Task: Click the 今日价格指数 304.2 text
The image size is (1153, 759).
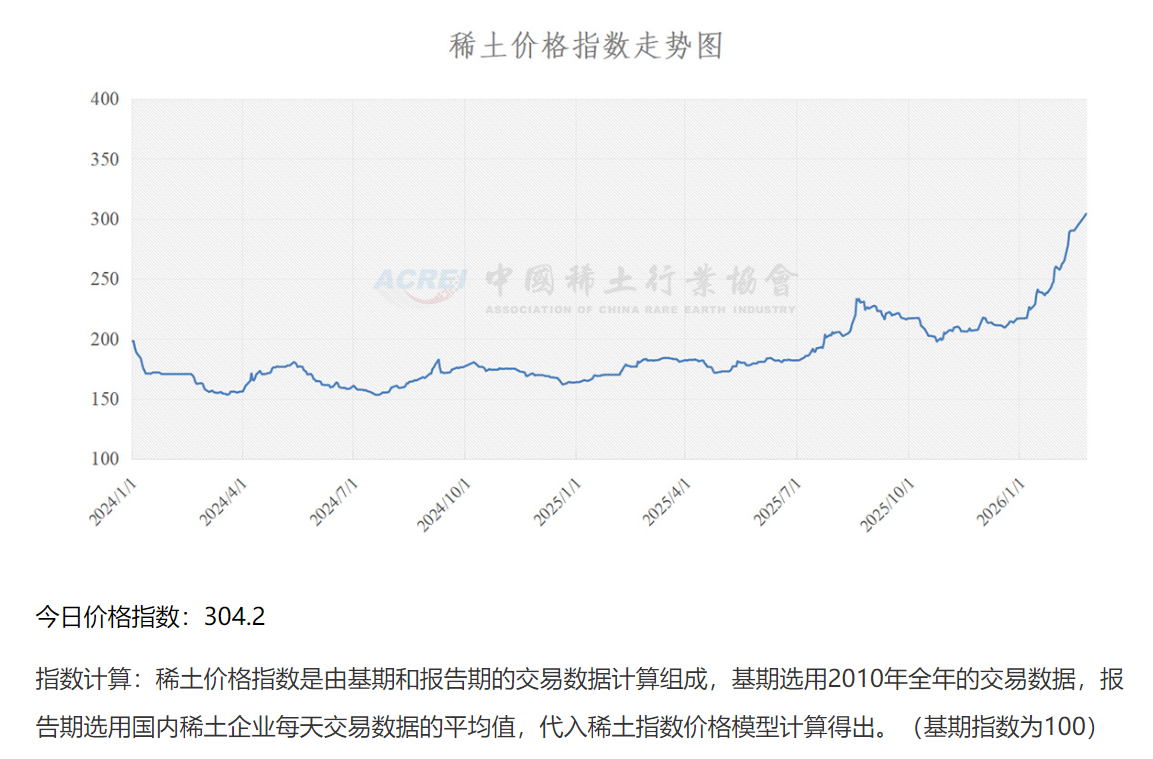Action: [x=150, y=617]
